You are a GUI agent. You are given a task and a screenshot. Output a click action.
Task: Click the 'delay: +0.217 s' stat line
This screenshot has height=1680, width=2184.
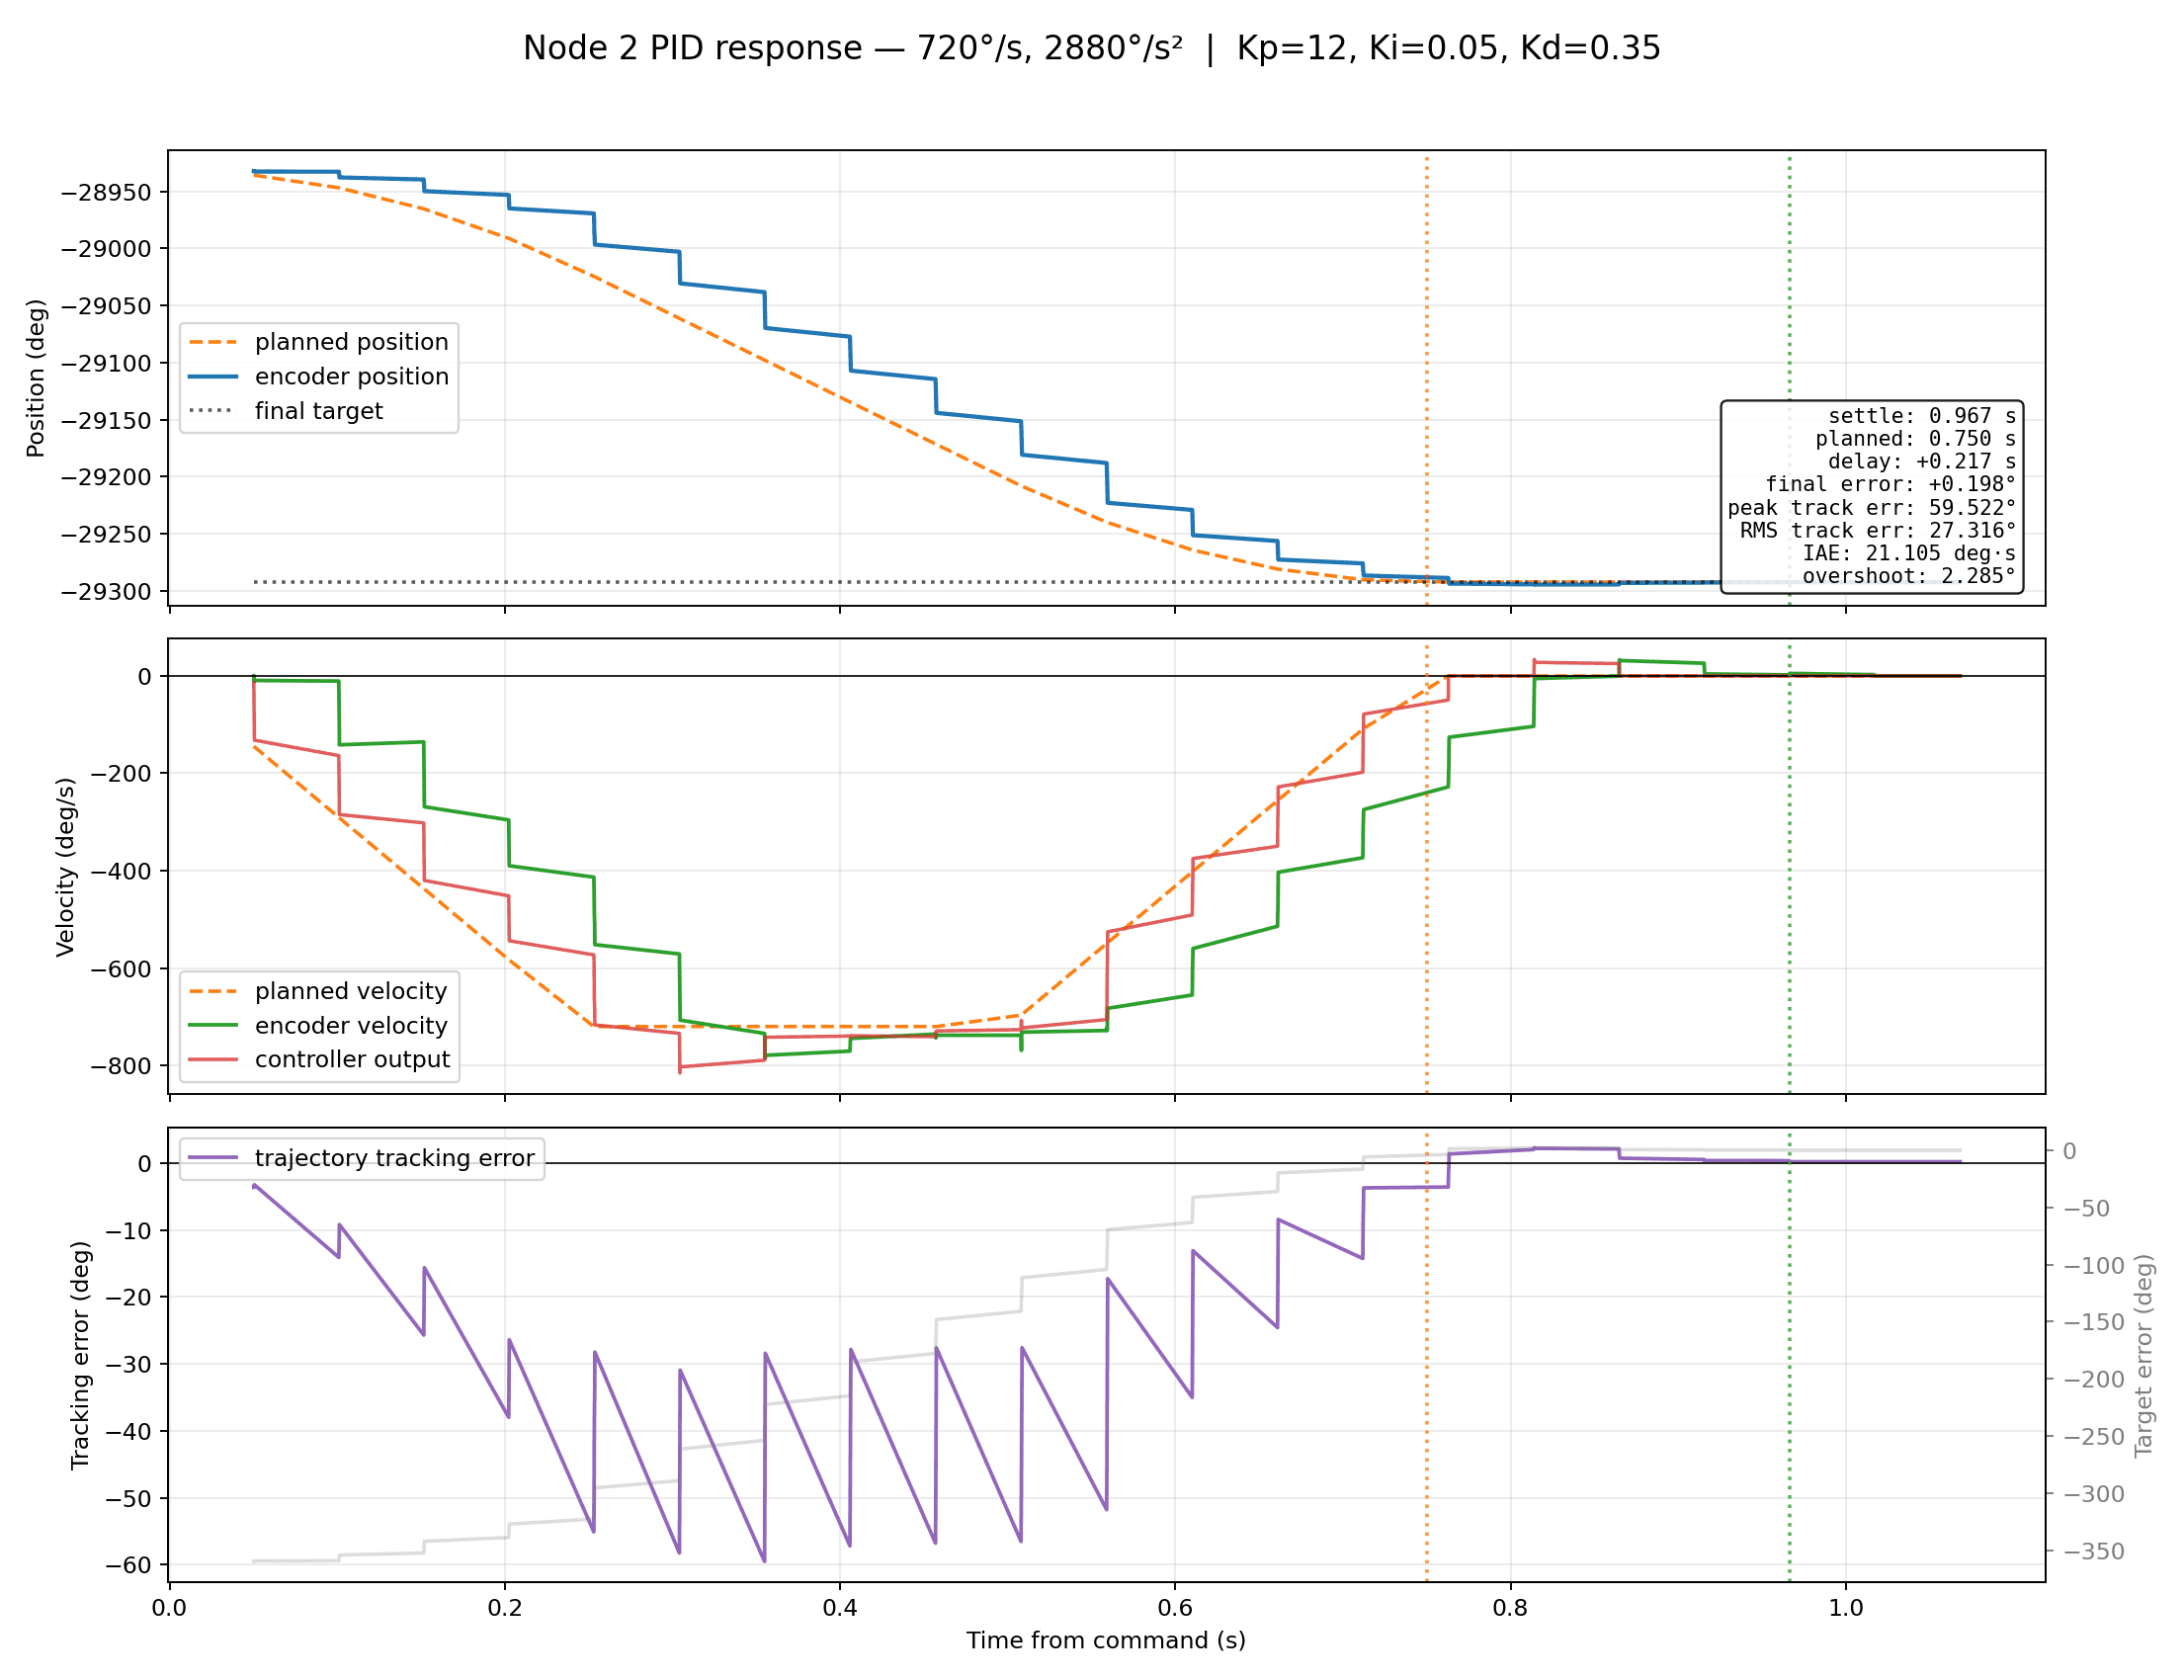pyautogui.click(x=1922, y=462)
